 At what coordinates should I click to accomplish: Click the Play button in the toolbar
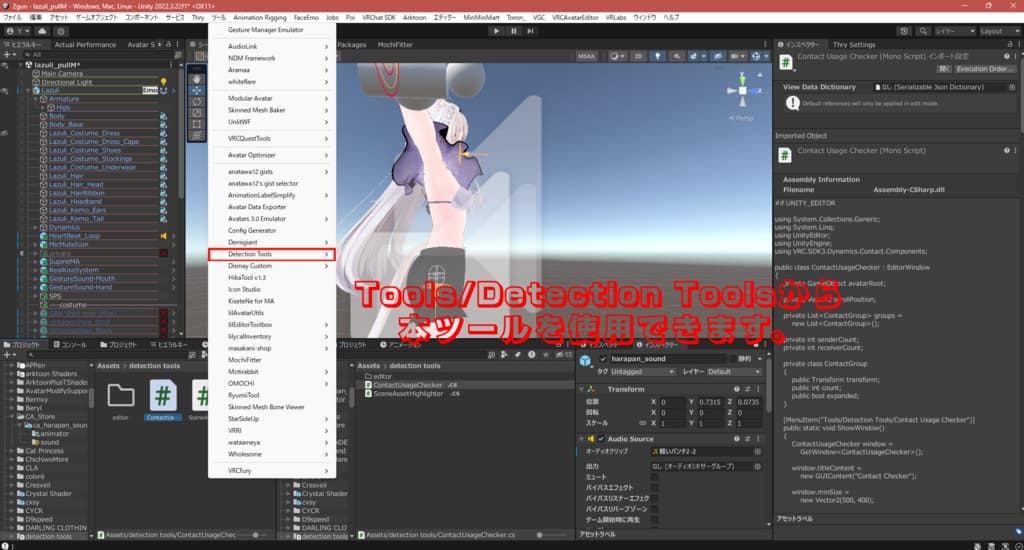point(496,31)
